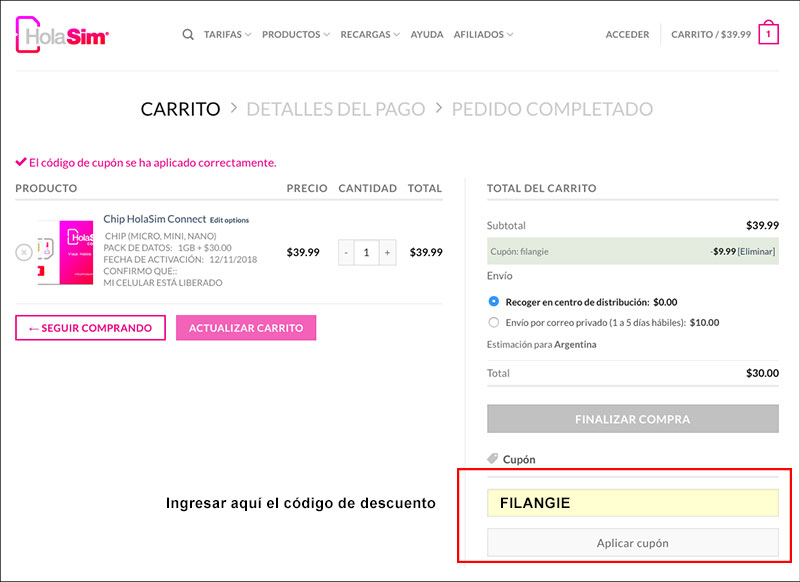Focus the coupon code field containing FILANGIE

click(x=633, y=503)
